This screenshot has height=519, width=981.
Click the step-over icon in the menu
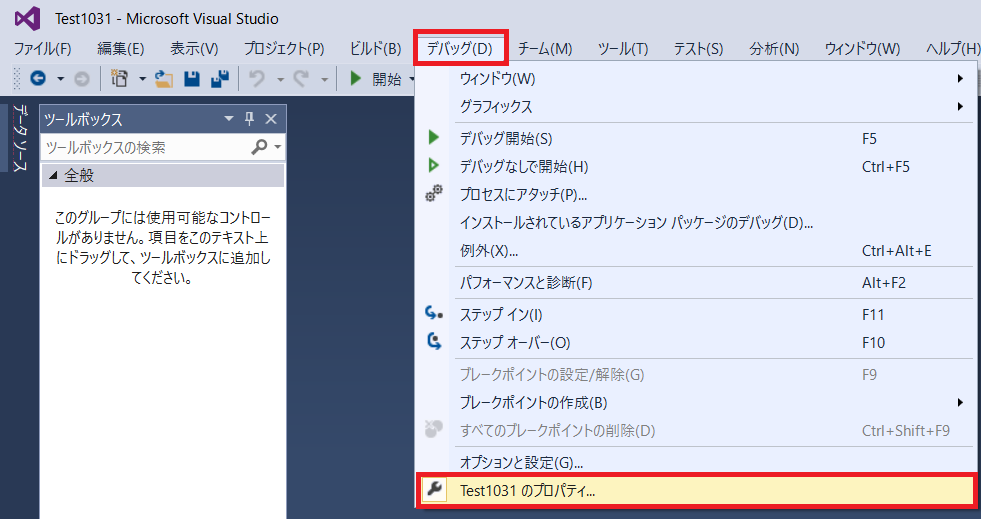click(x=434, y=341)
